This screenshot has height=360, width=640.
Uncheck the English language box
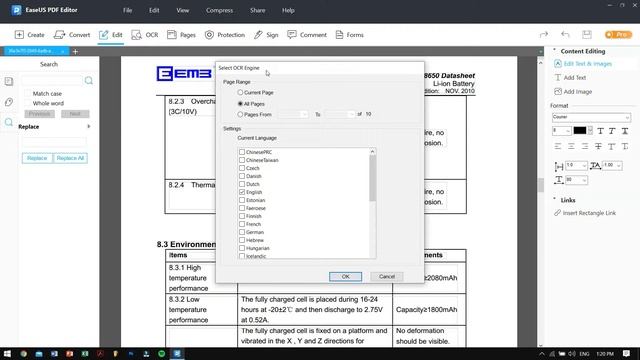(242, 192)
